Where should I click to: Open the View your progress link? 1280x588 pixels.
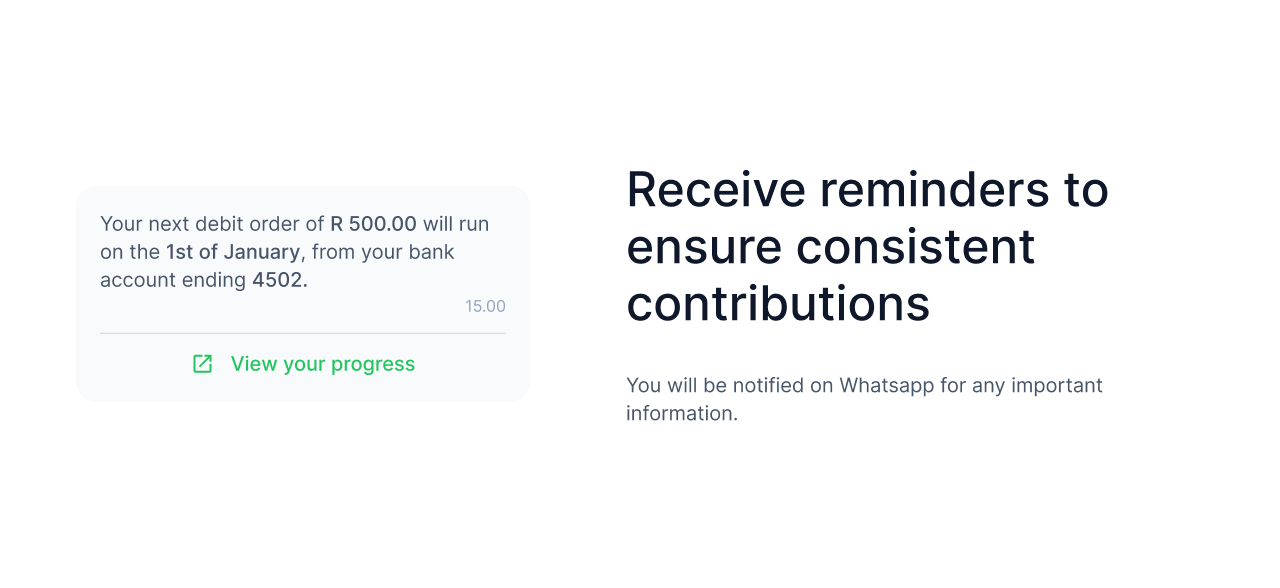pos(322,364)
